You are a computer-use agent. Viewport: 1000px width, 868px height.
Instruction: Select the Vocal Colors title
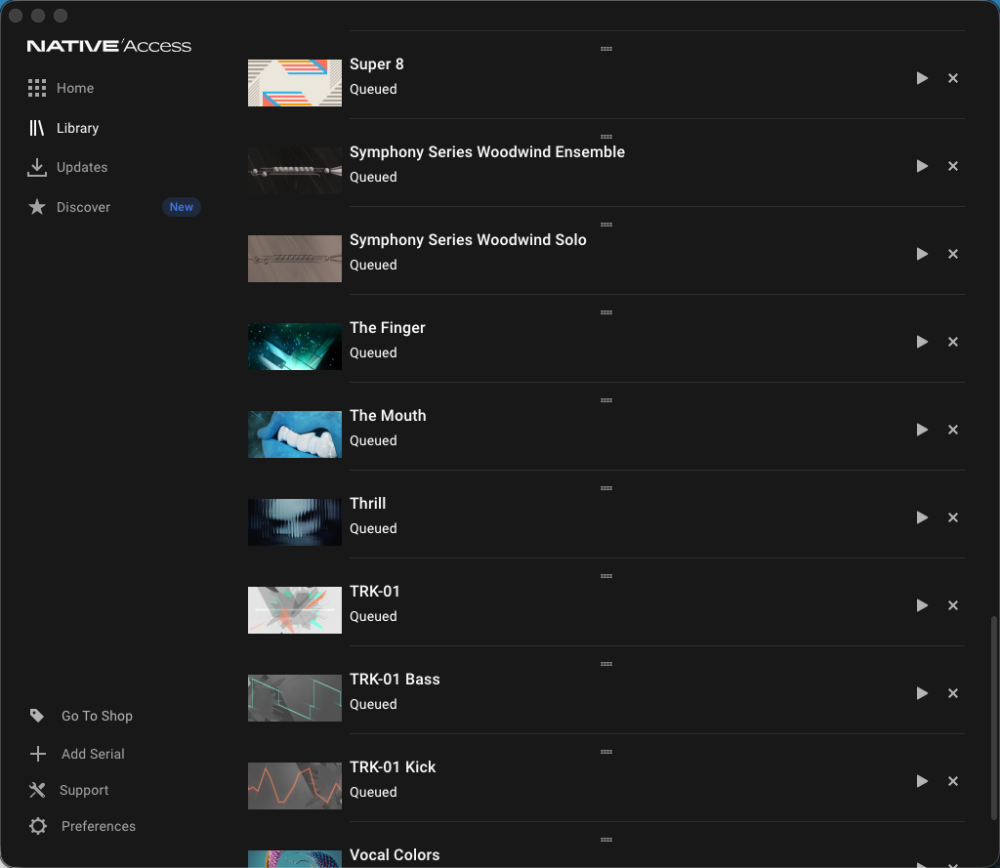[x=395, y=855]
